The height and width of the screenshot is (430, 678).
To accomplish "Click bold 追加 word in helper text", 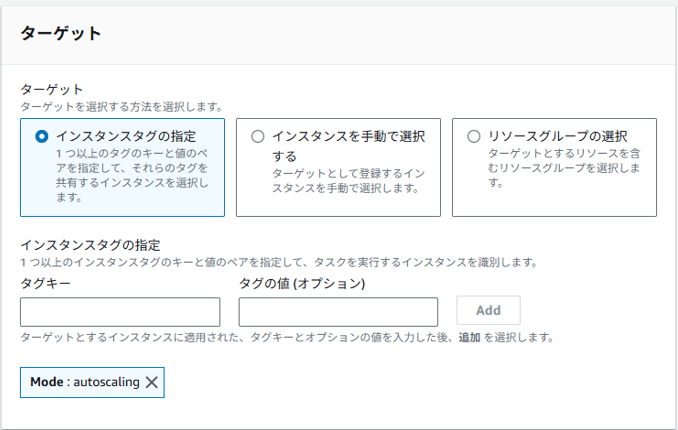I will pos(470,337).
